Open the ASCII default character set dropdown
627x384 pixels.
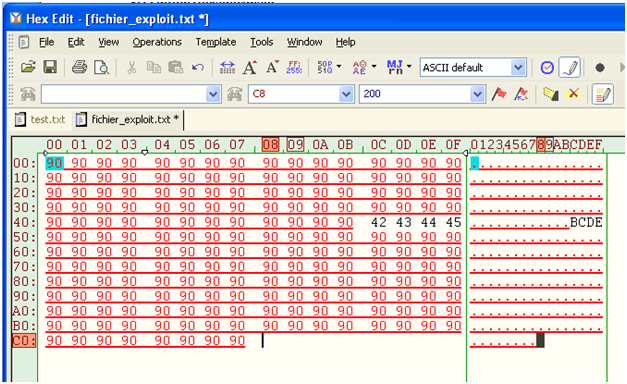[x=518, y=68]
